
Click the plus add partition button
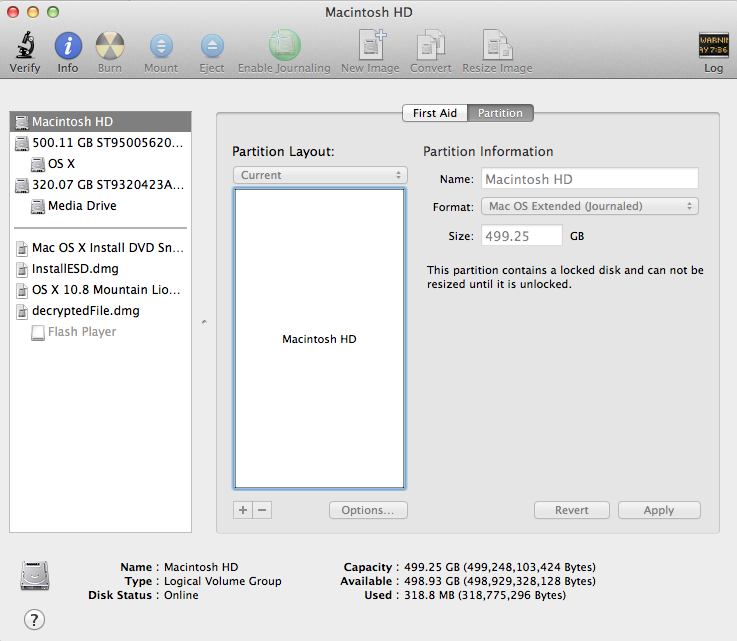(x=243, y=510)
